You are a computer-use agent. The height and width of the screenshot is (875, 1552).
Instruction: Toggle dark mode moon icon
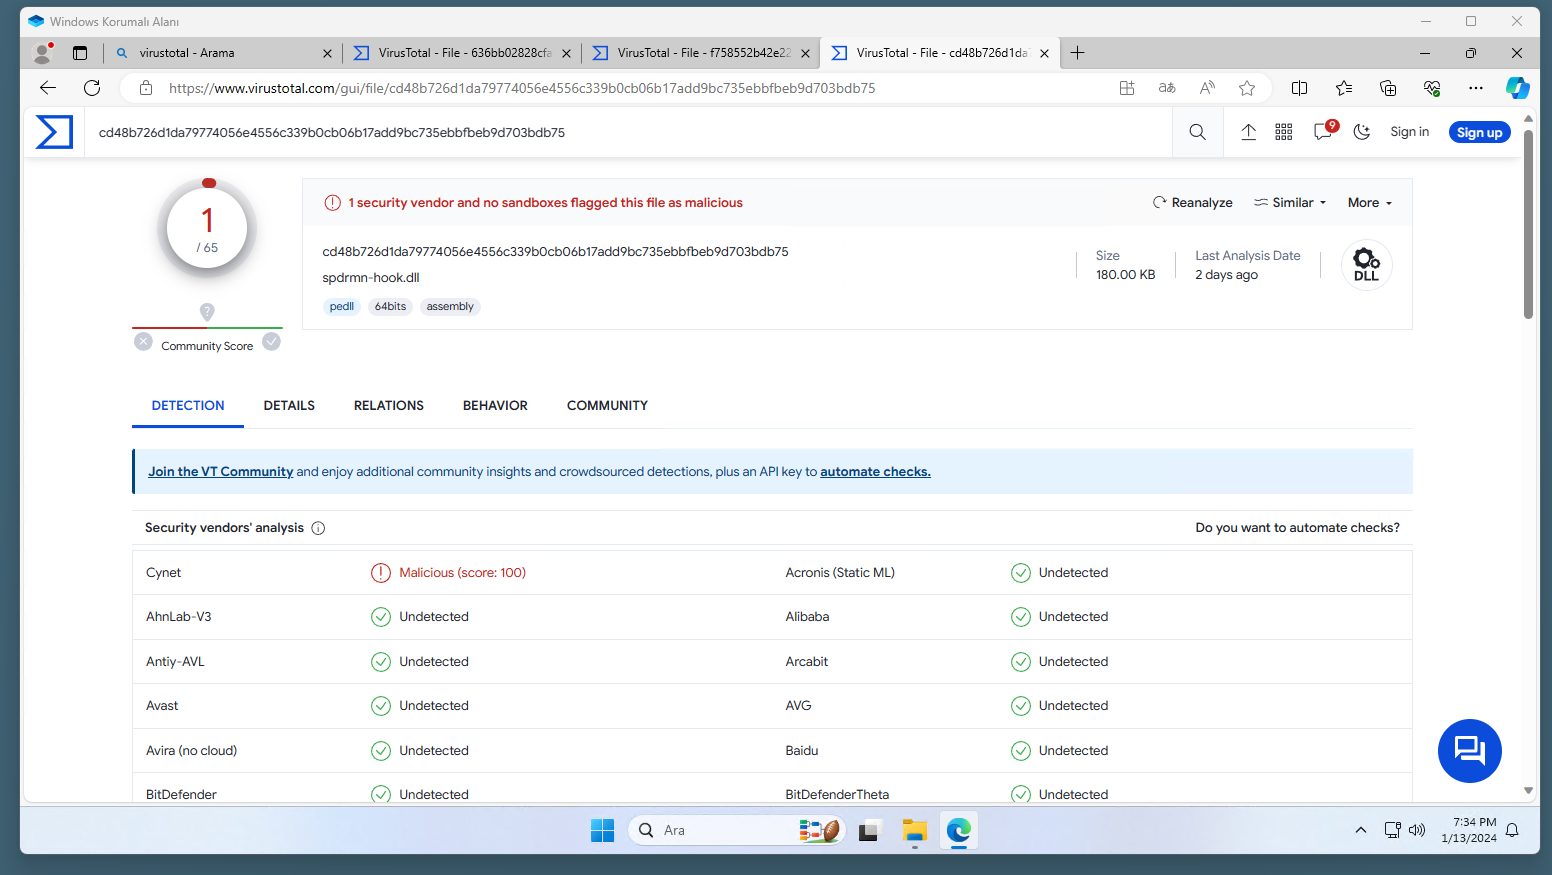[x=1361, y=132]
